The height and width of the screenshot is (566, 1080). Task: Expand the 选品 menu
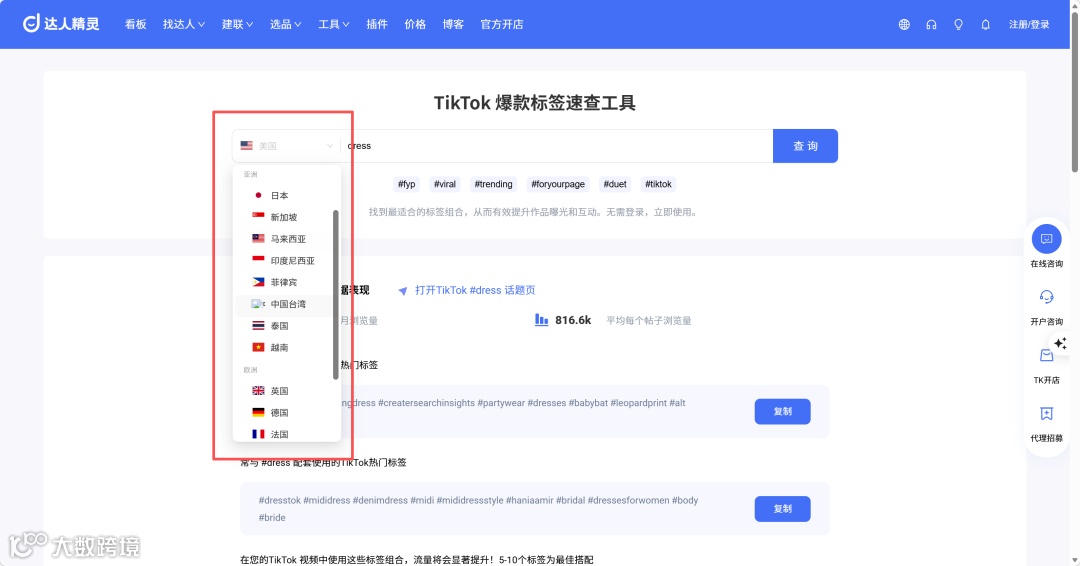pyautogui.click(x=285, y=24)
